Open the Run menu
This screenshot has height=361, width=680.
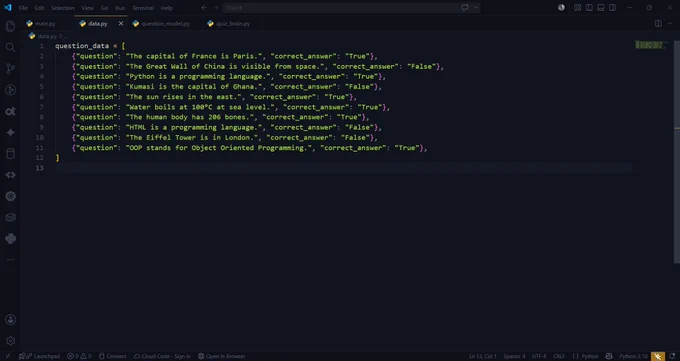[x=120, y=8]
